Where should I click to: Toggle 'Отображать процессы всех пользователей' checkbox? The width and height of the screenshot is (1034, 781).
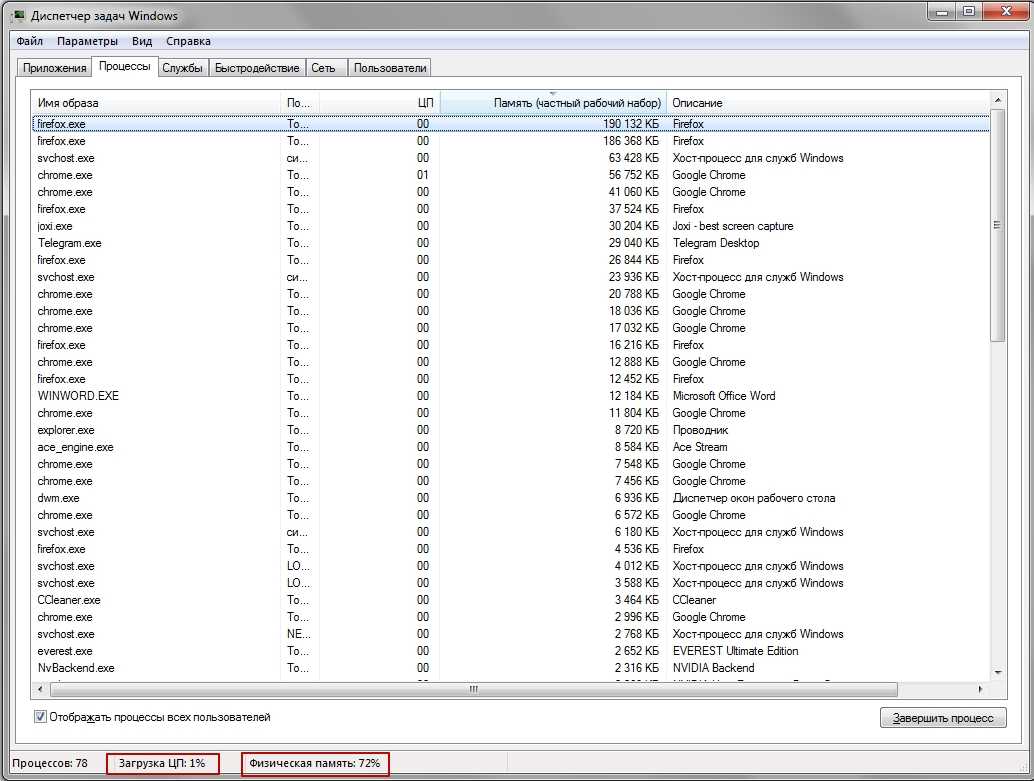click(41, 717)
